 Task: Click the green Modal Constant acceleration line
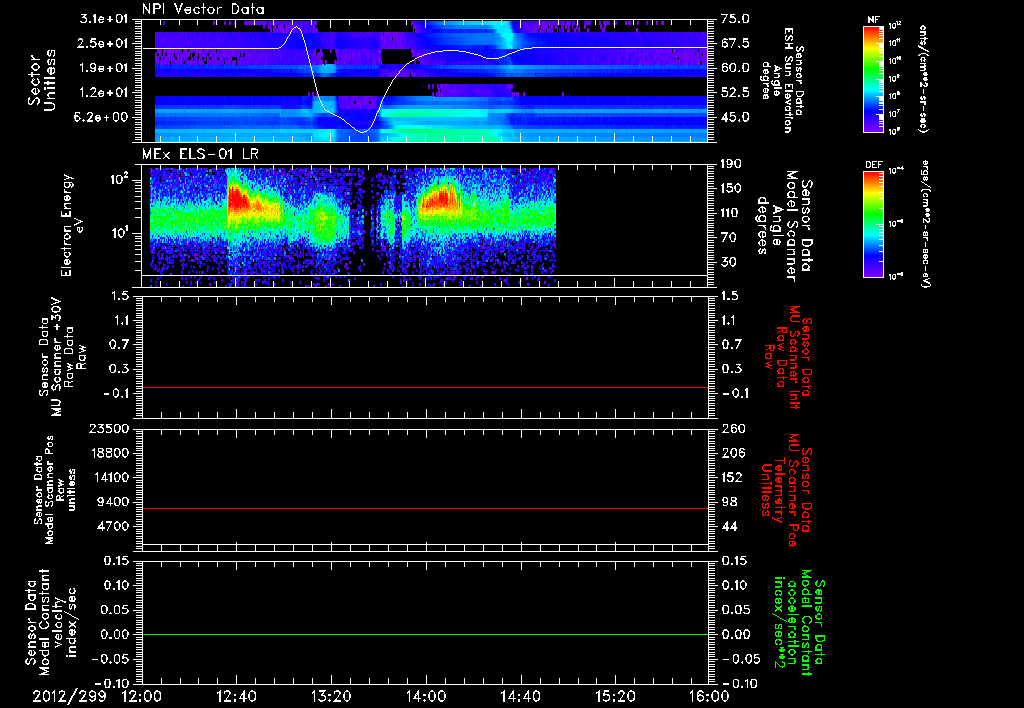click(x=424, y=634)
